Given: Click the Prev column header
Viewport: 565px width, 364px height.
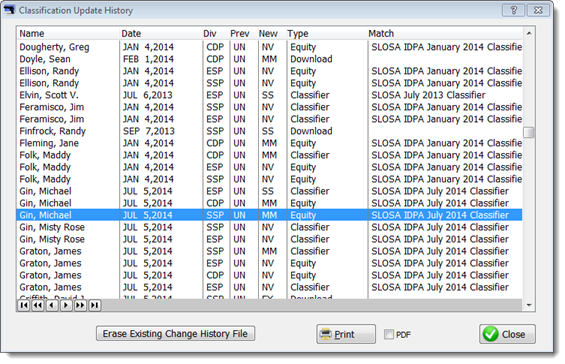Looking at the screenshot, I should 243,34.
